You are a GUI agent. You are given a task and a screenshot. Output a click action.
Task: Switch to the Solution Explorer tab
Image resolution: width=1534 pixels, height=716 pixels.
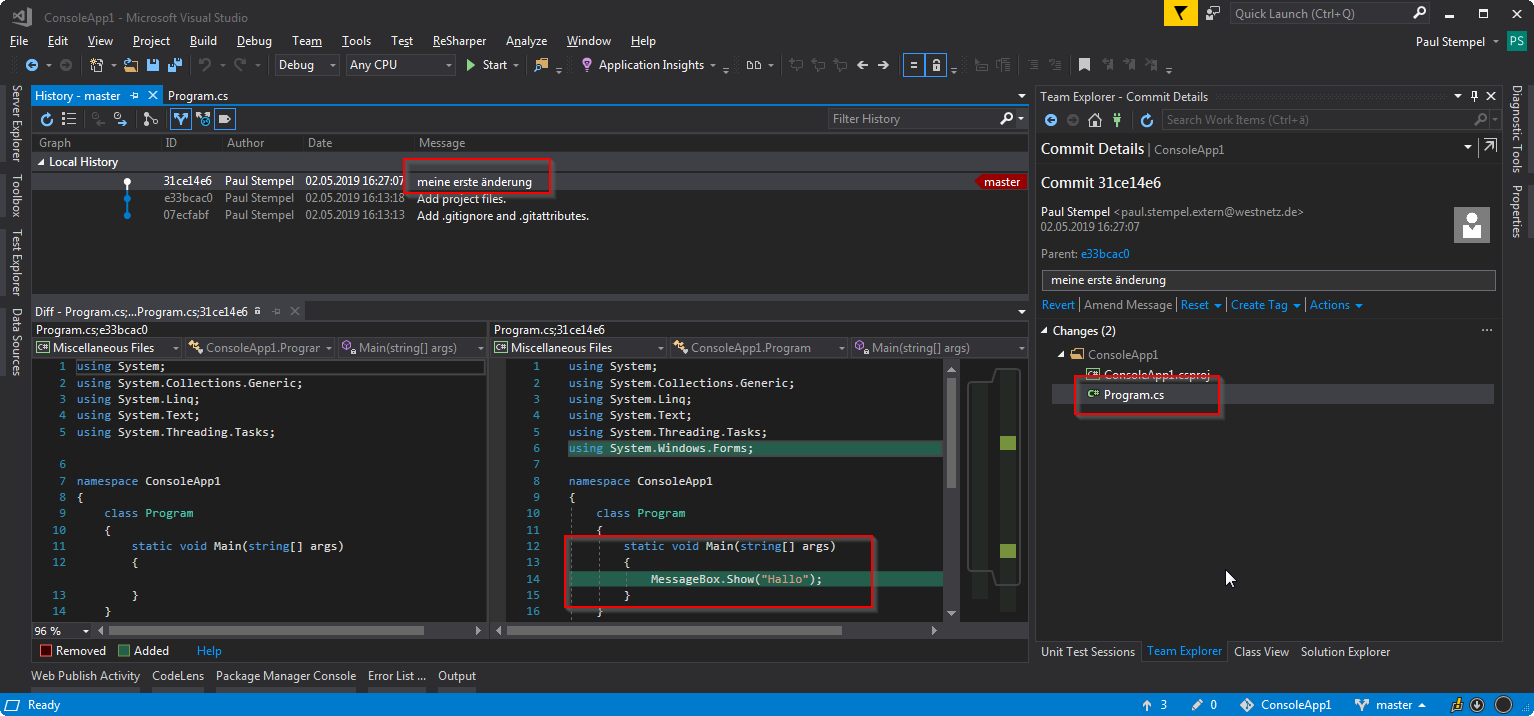coord(1345,652)
